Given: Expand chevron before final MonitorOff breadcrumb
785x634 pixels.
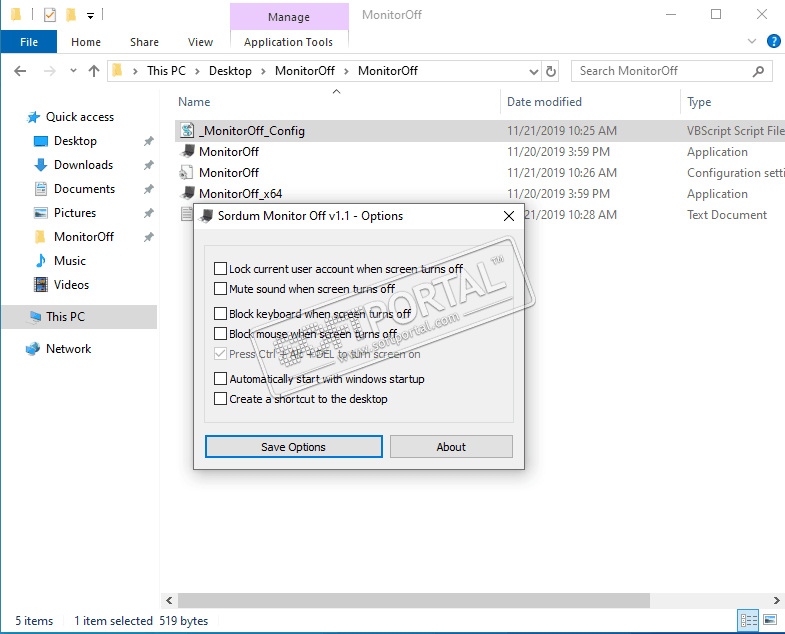Looking at the screenshot, I should 346,71.
